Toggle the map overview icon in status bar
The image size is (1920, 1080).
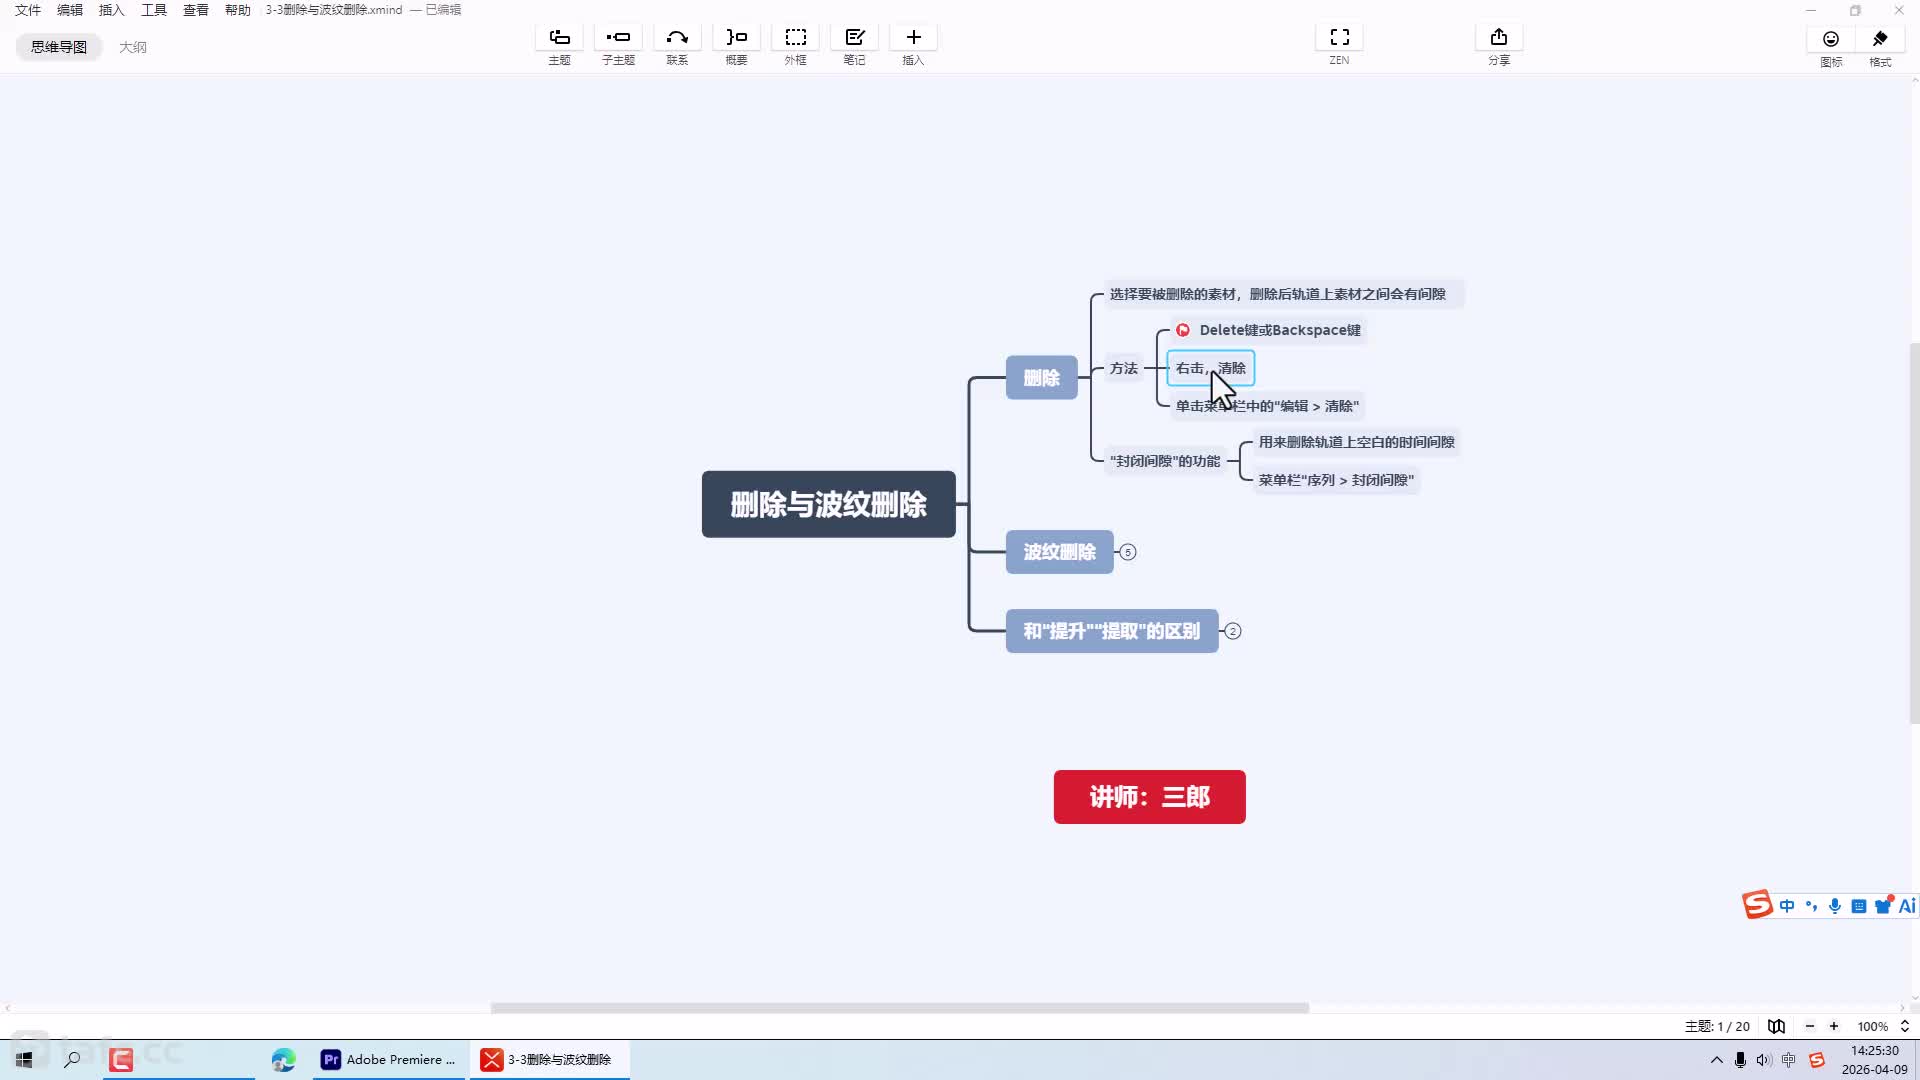(x=1776, y=1026)
